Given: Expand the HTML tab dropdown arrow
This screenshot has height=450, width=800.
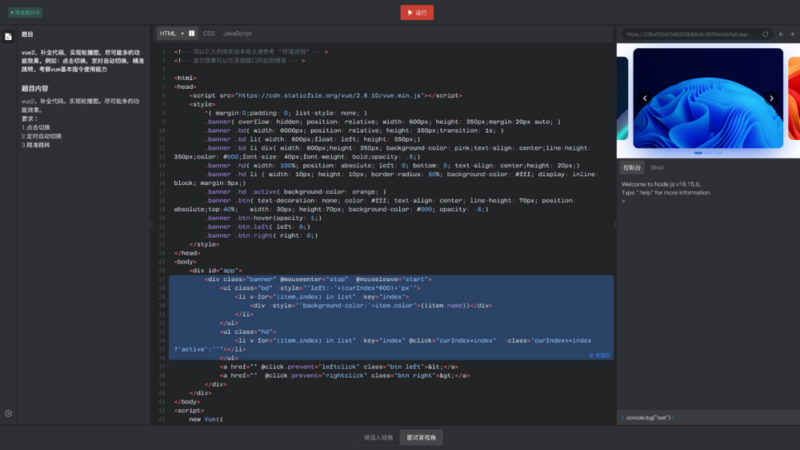Looking at the screenshot, I should point(181,33).
